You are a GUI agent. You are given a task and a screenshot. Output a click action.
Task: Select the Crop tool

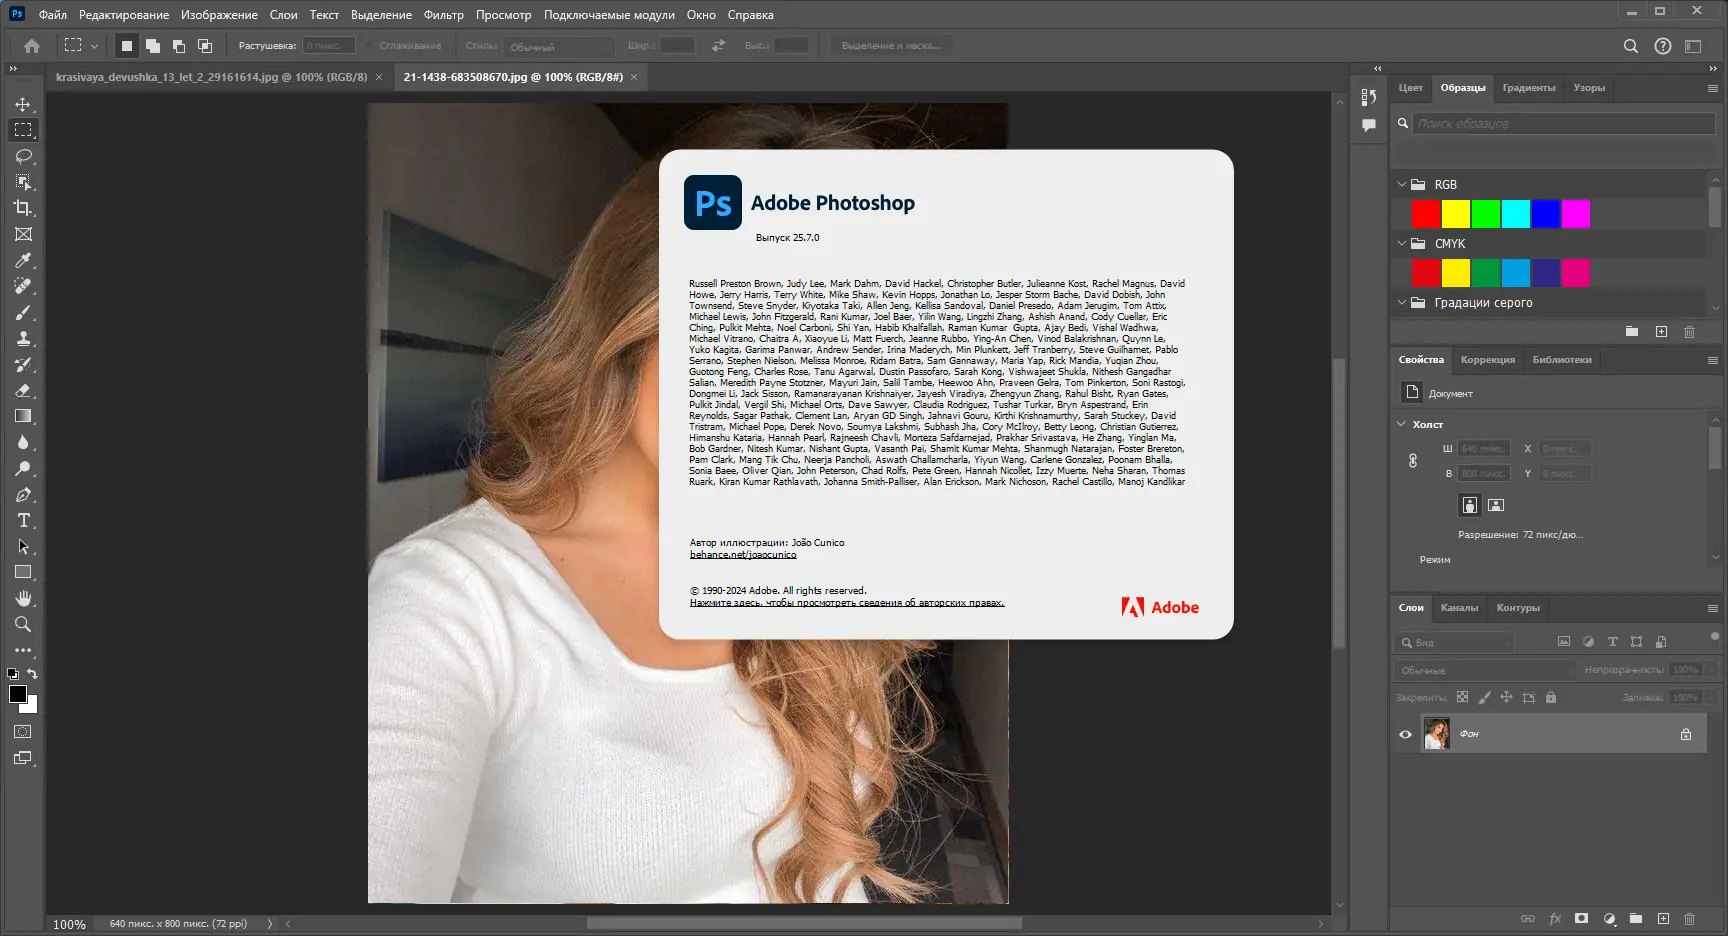click(x=23, y=208)
